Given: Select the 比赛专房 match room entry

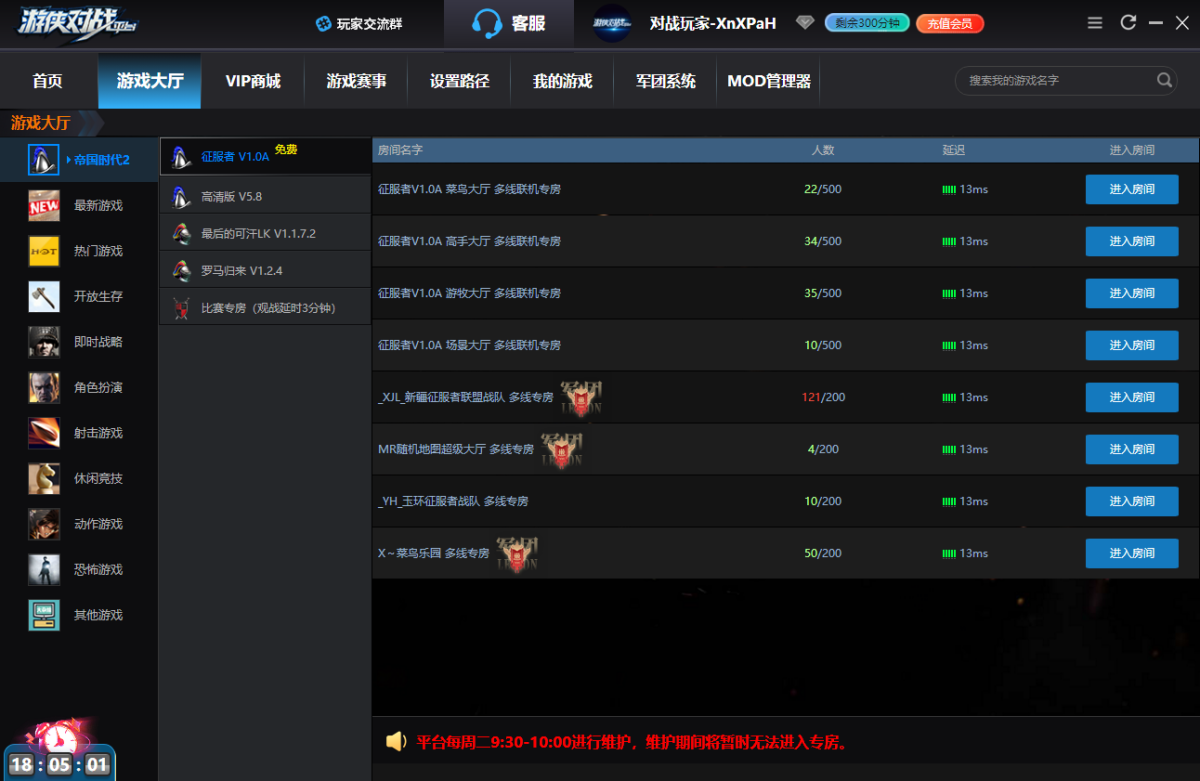Looking at the screenshot, I should (x=265, y=307).
